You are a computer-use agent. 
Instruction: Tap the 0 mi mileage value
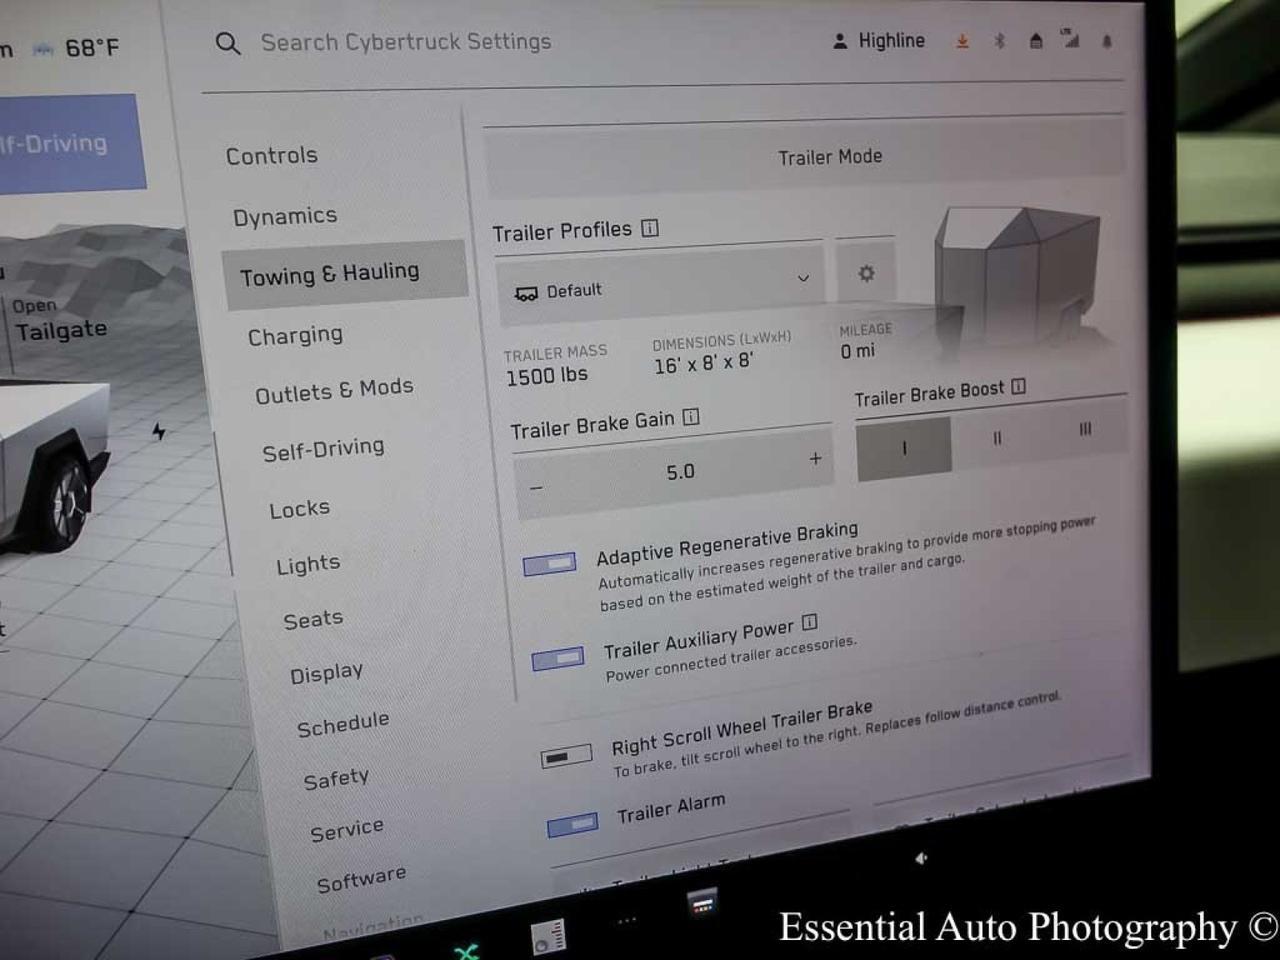(x=857, y=351)
